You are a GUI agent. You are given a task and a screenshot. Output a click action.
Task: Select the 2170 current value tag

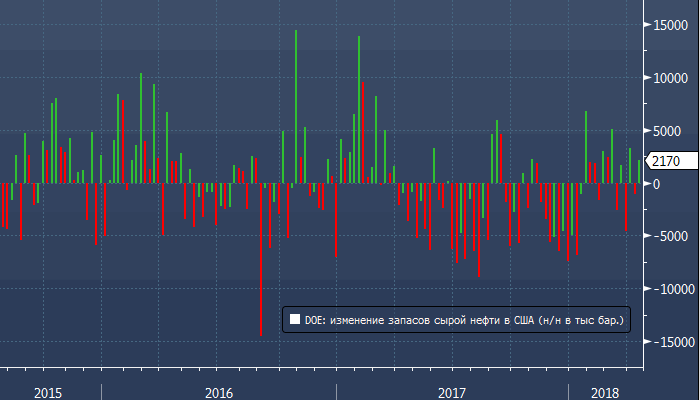(x=665, y=161)
